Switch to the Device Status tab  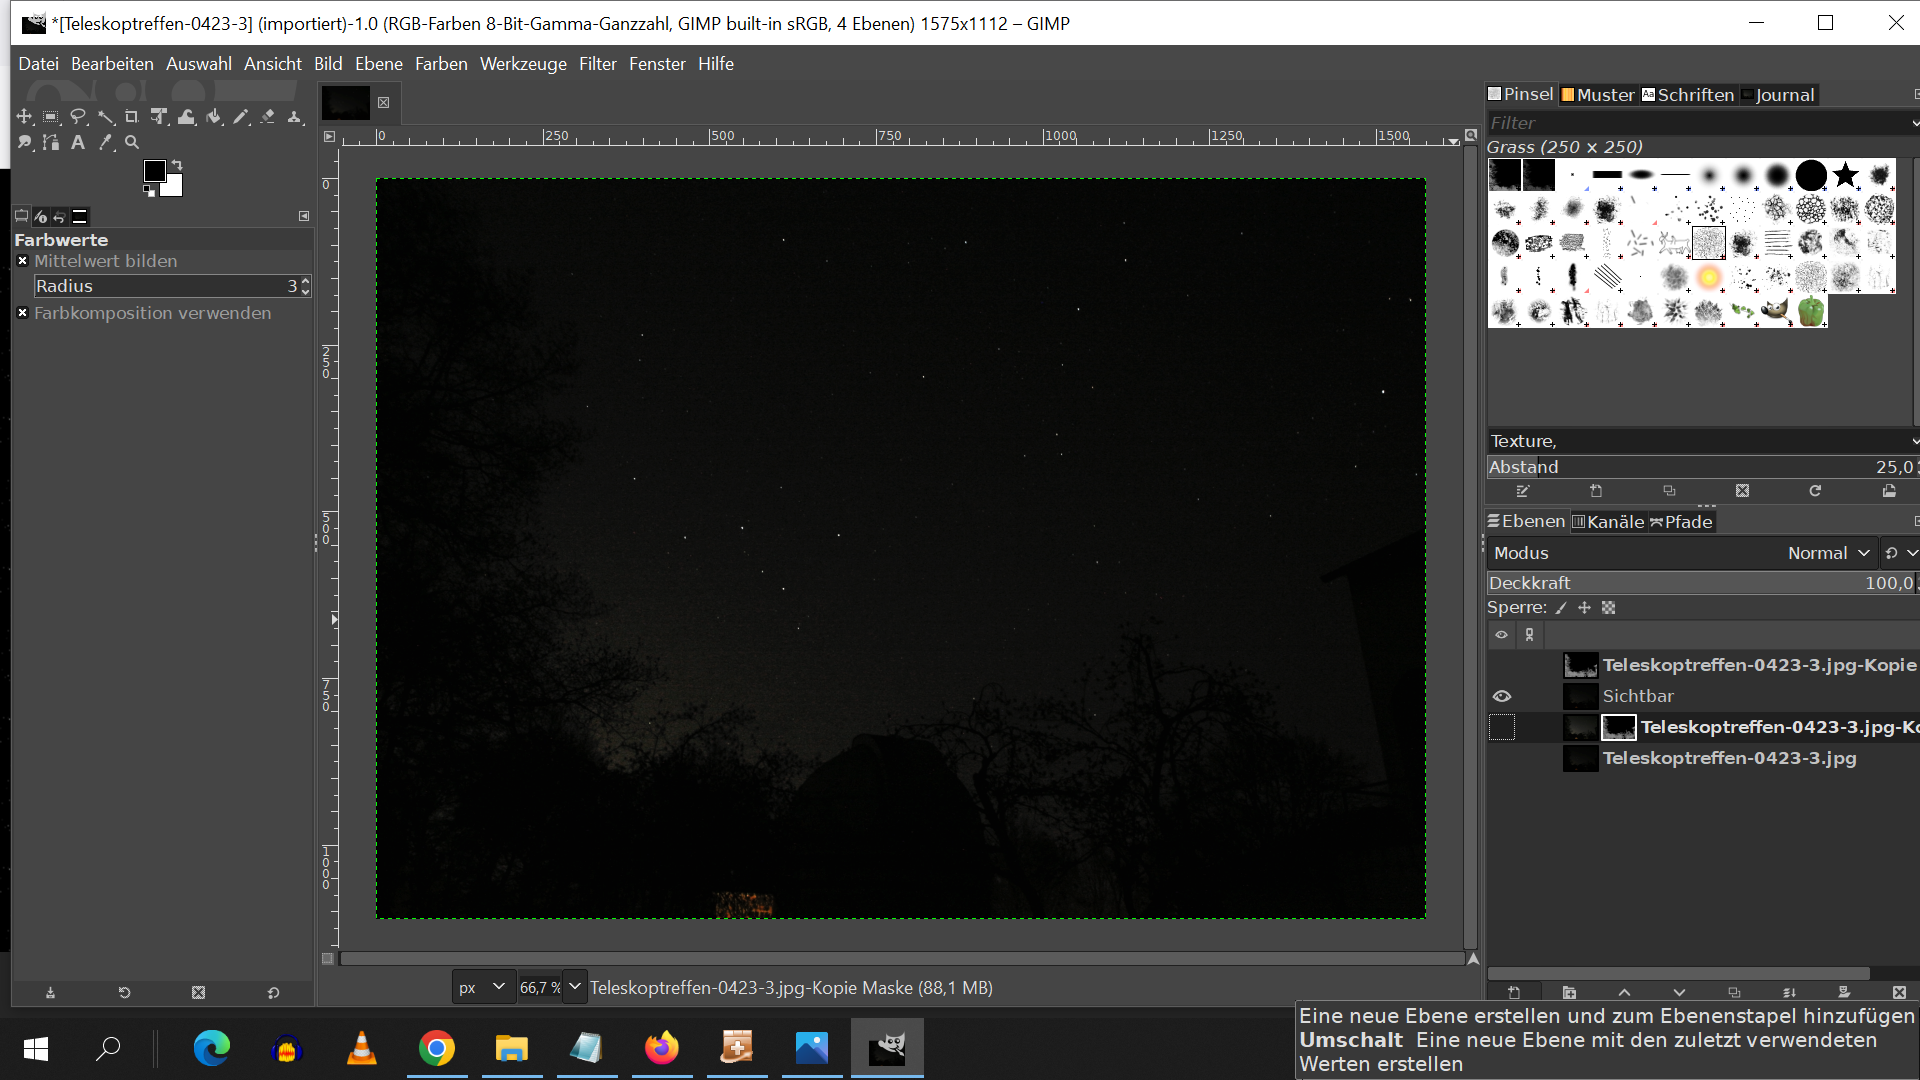click(40, 216)
